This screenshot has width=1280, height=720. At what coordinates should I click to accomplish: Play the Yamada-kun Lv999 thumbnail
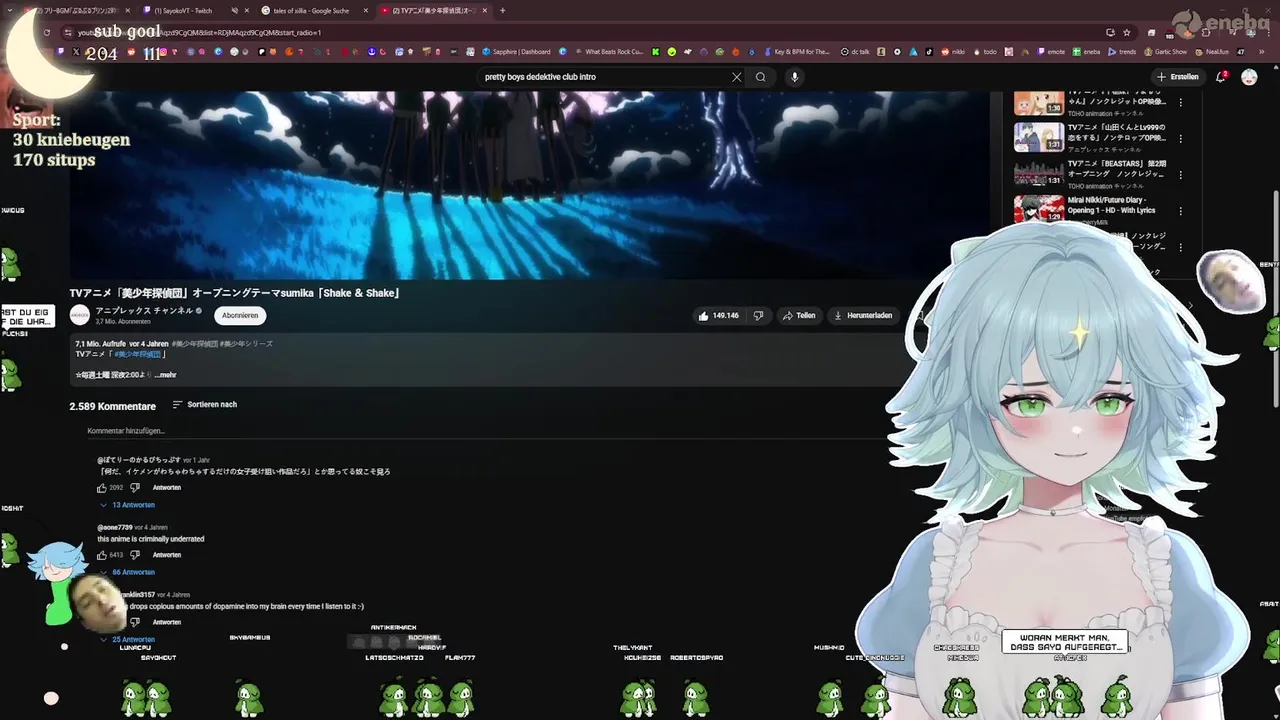tap(1039, 137)
